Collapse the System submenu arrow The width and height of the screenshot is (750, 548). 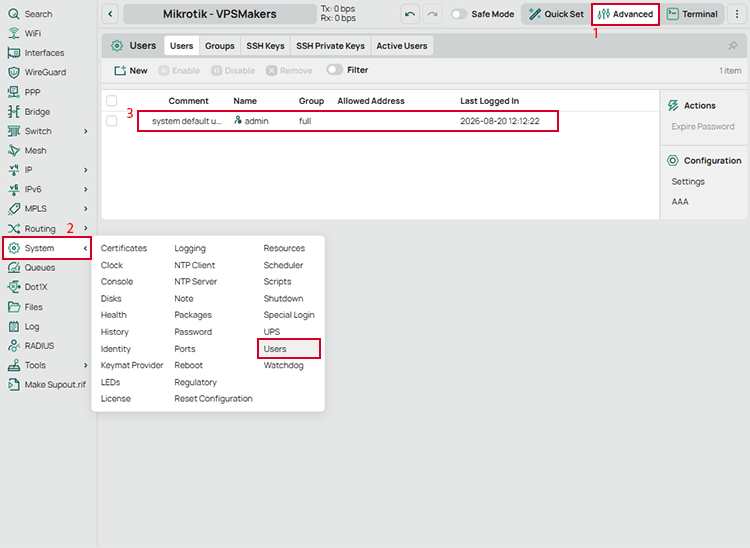click(85, 248)
